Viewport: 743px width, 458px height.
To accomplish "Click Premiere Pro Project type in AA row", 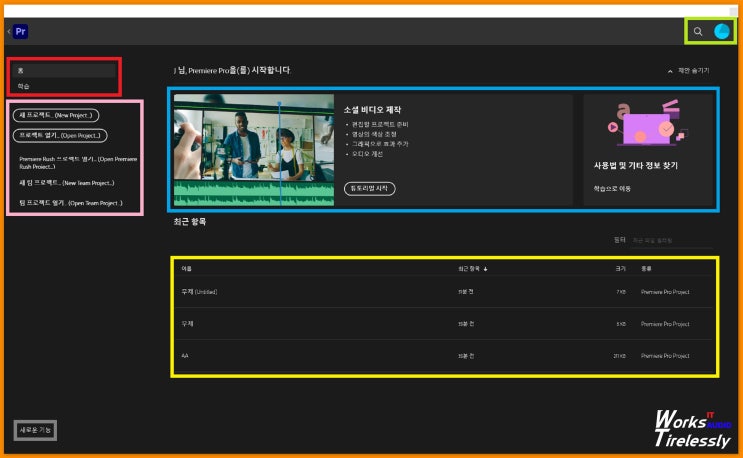I will point(665,356).
